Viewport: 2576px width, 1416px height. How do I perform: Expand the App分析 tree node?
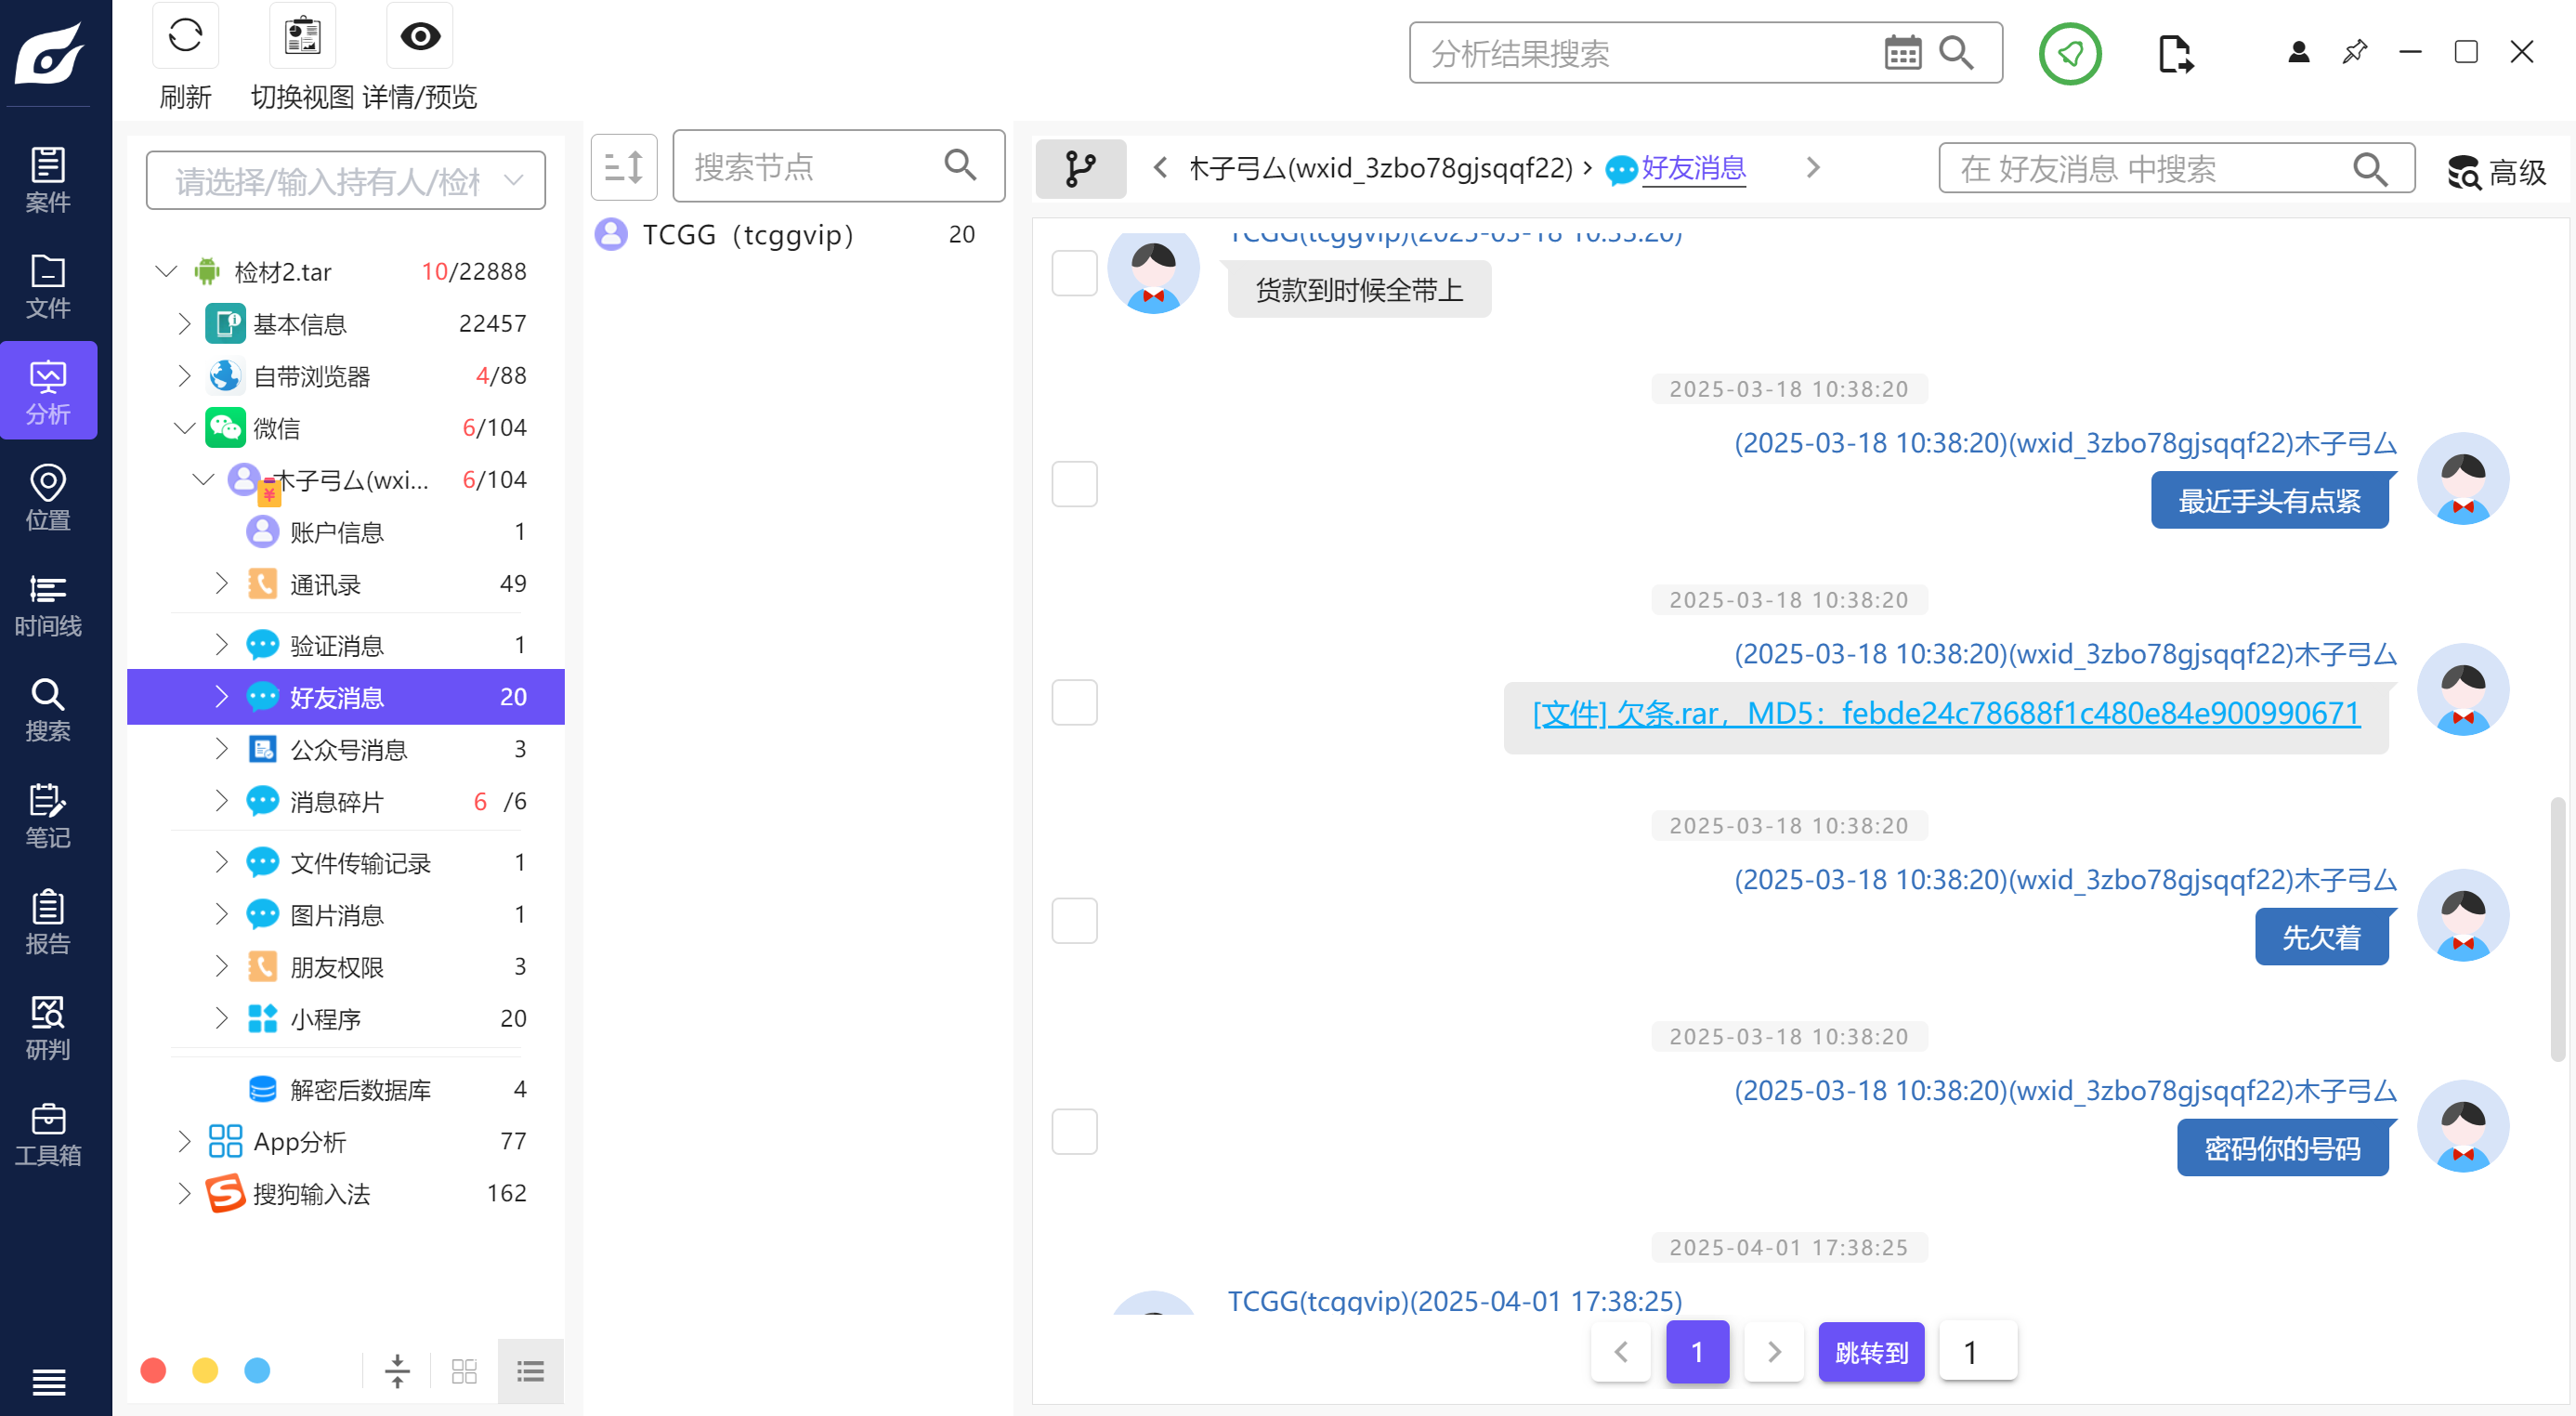(x=184, y=1141)
